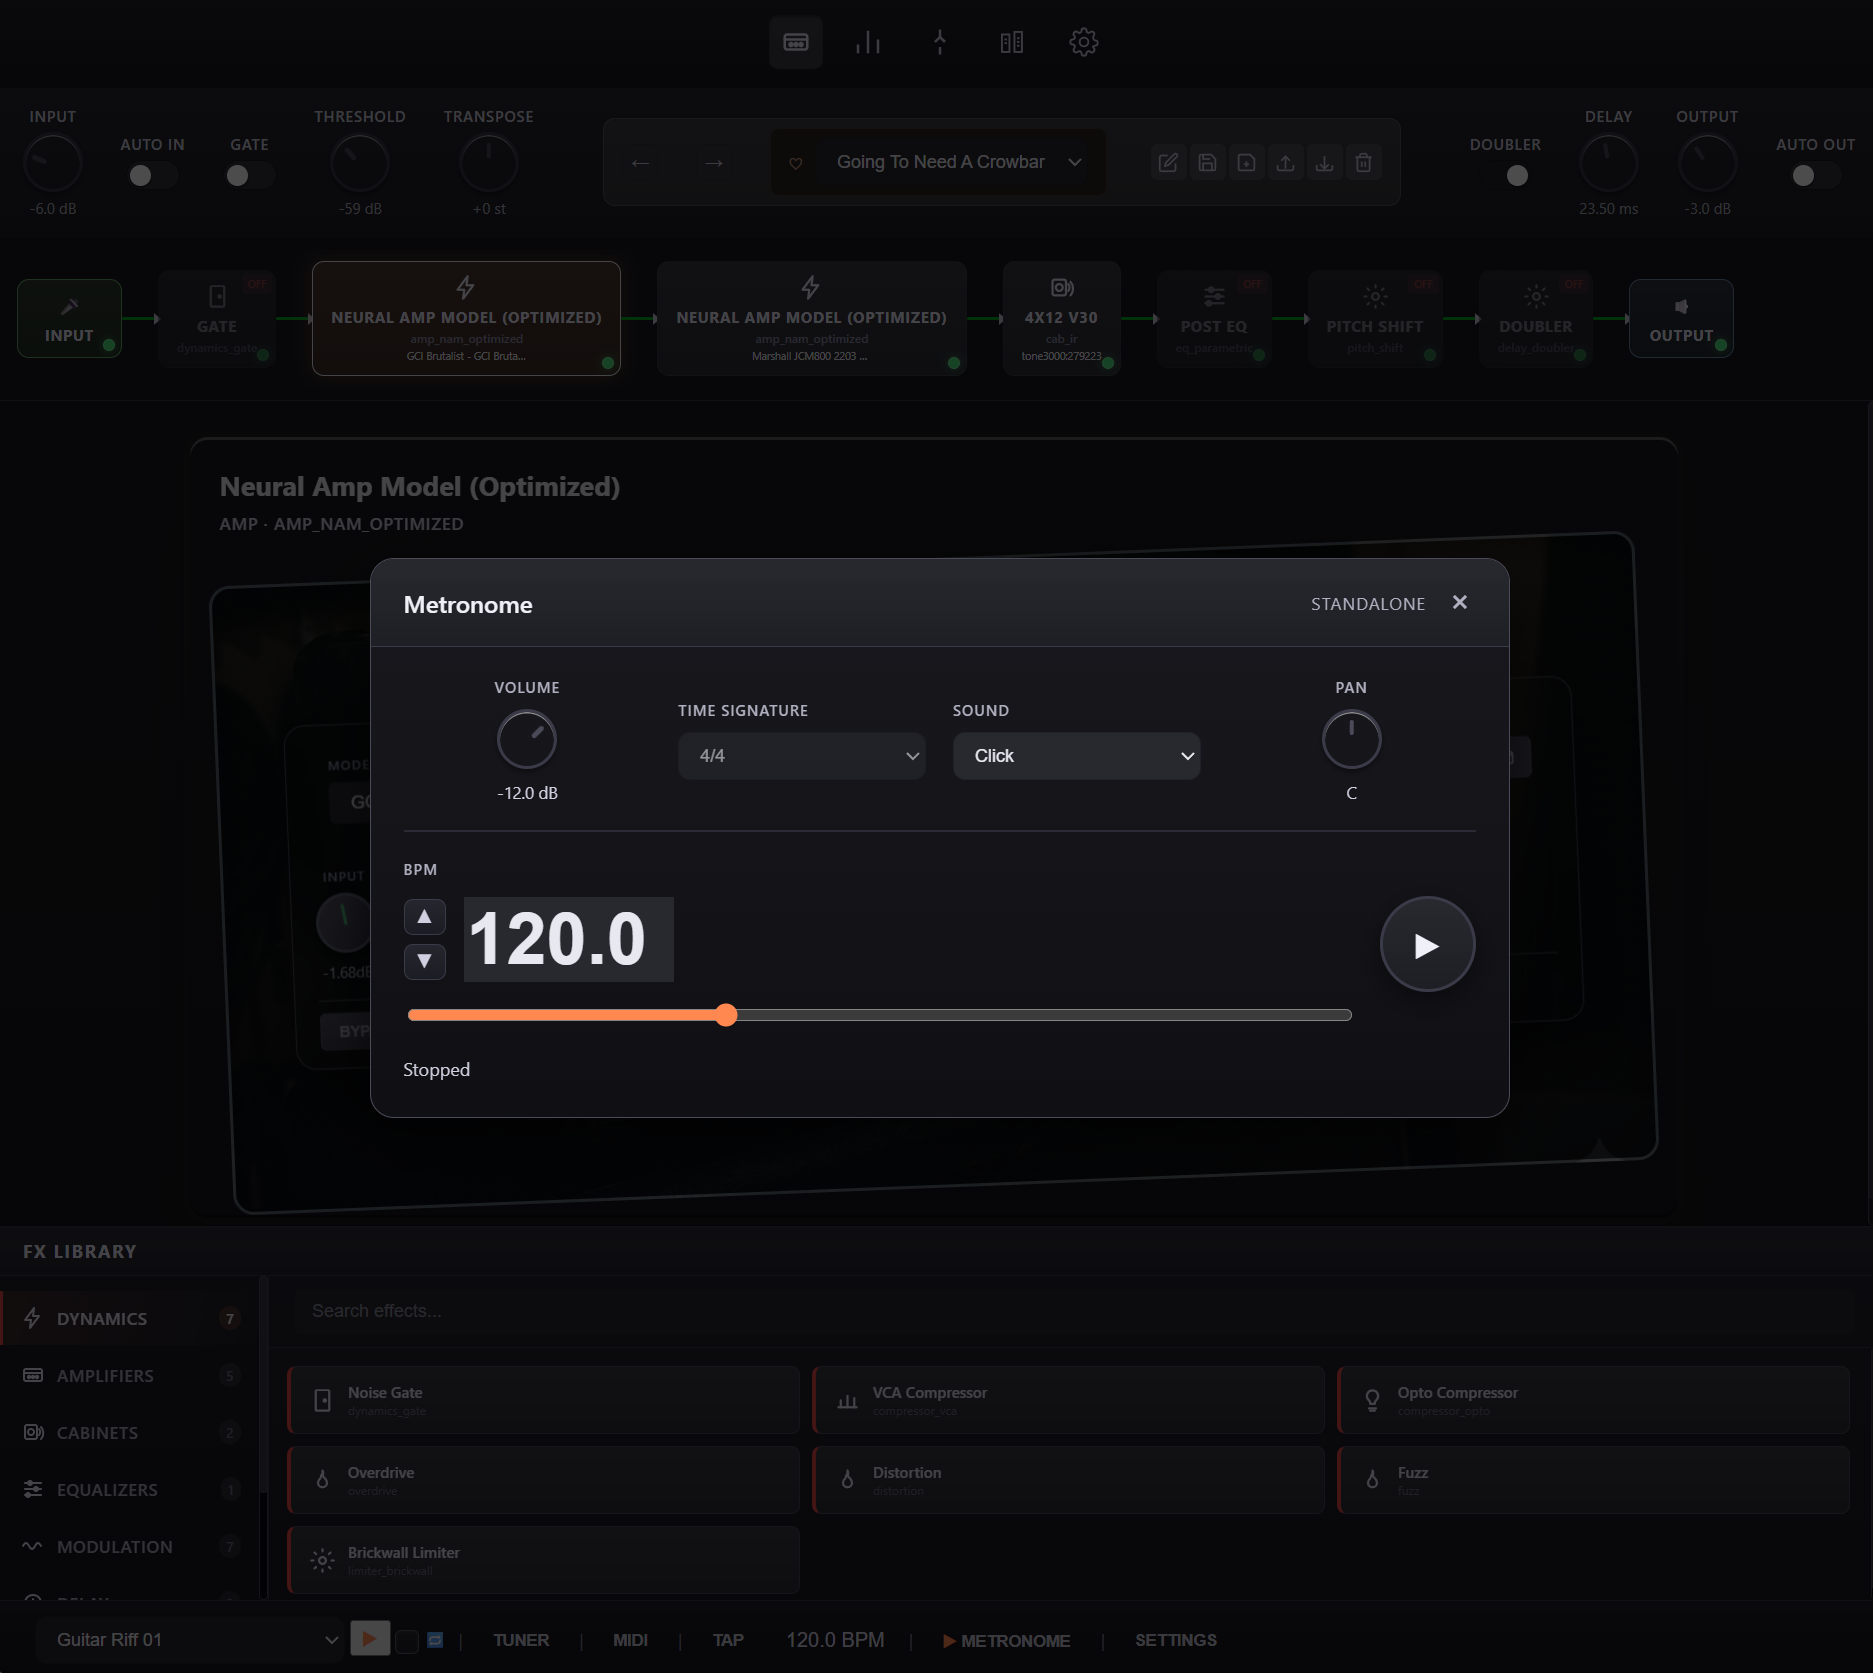
Task: Toggle the AUTO IN switch
Action: point(151,174)
